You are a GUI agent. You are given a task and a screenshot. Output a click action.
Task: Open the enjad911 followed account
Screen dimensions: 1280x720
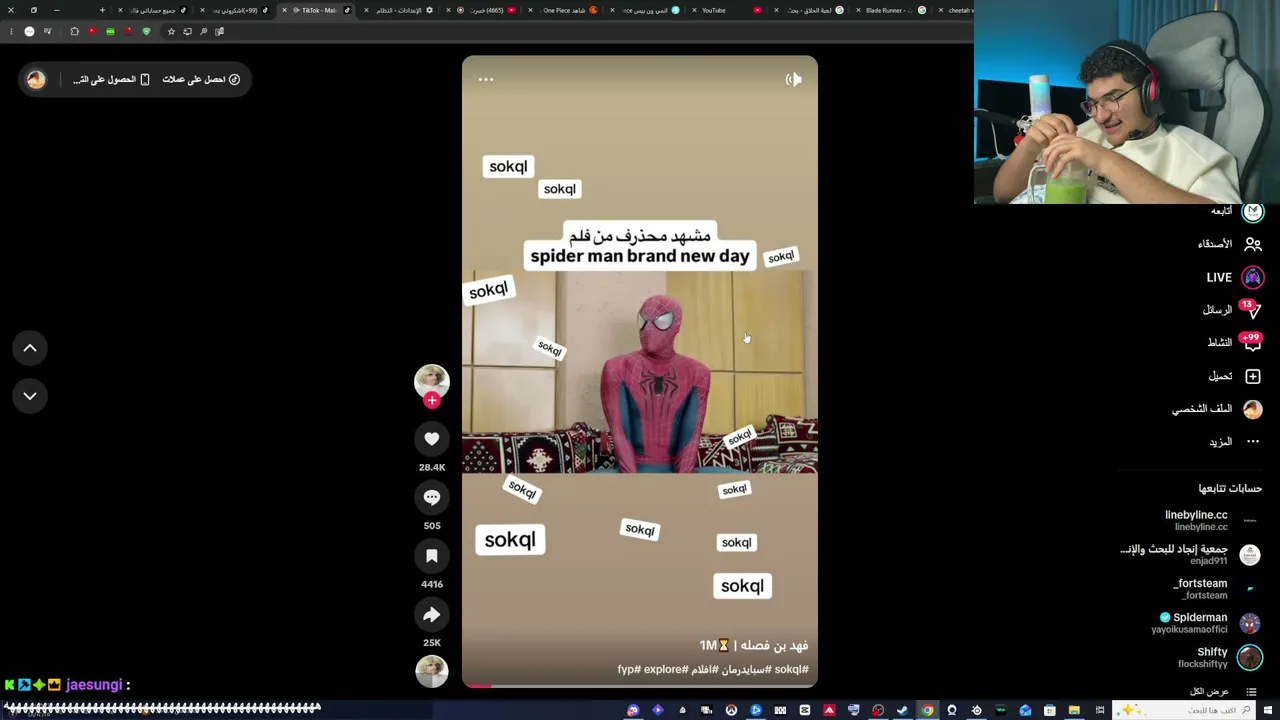[1189, 554]
